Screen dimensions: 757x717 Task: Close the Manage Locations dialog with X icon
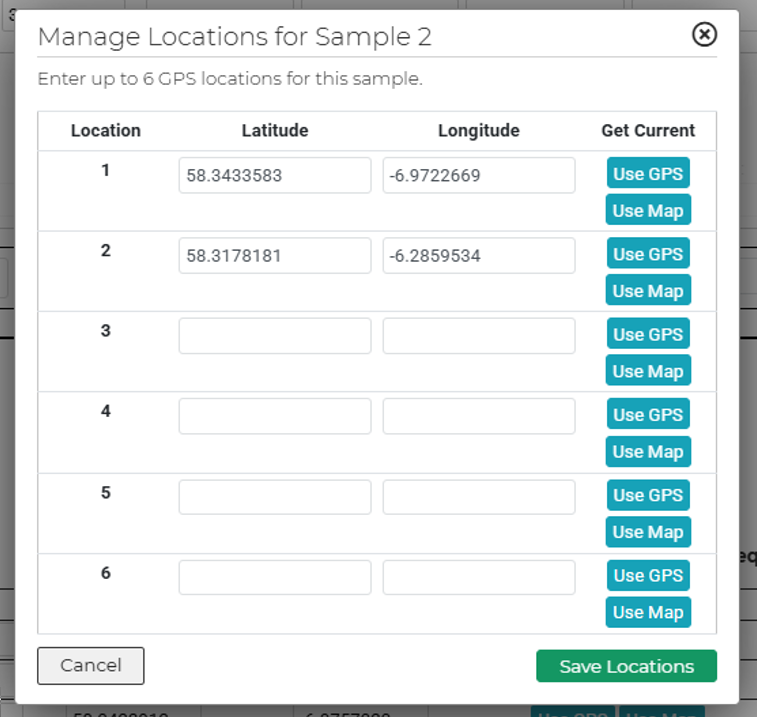(x=704, y=35)
